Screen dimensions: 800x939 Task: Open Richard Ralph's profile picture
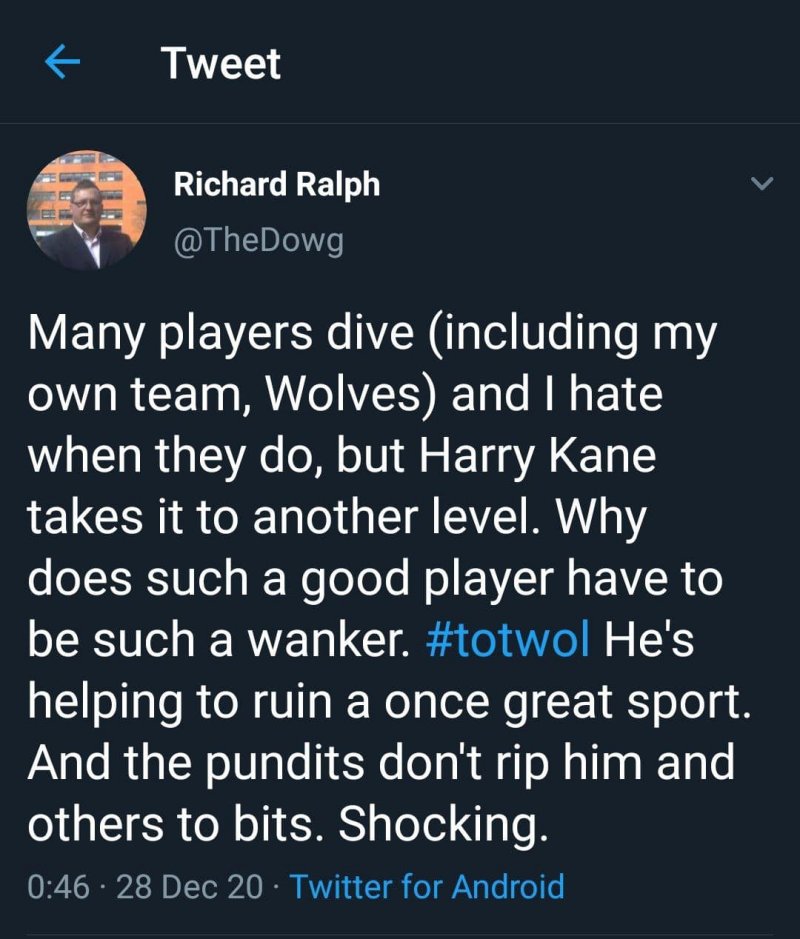click(x=87, y=210)
